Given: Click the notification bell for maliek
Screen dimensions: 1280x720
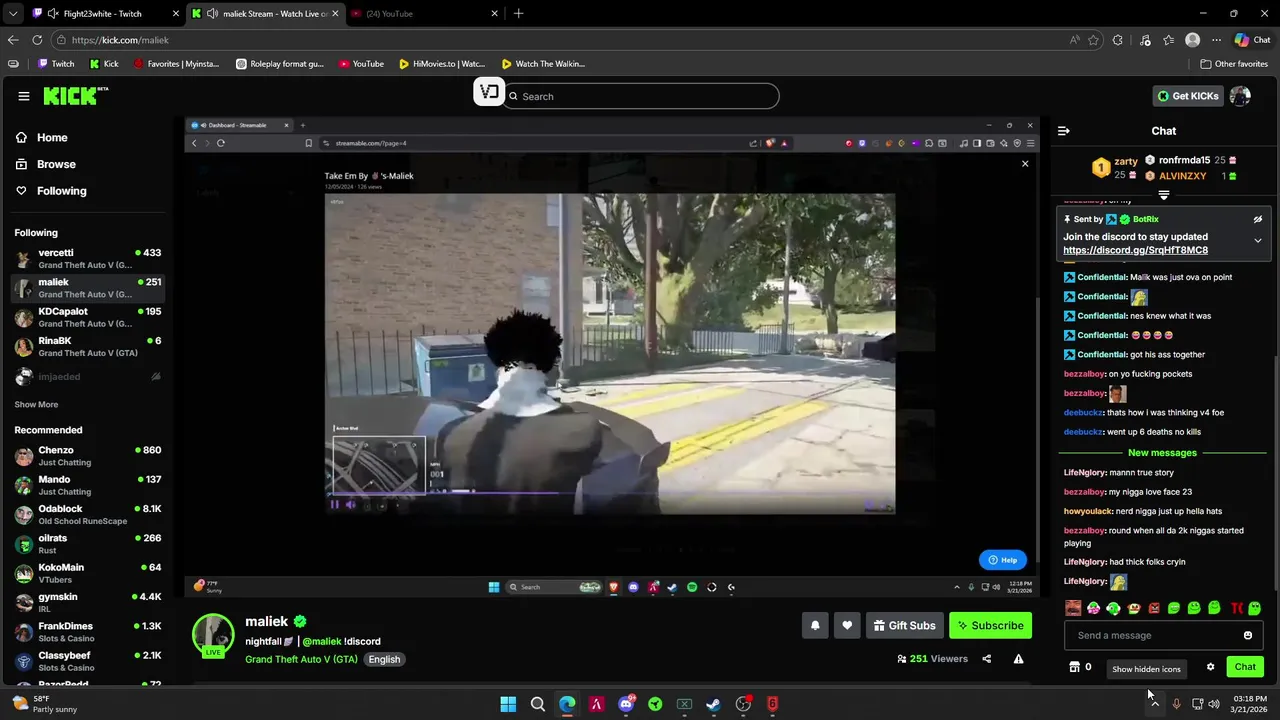Looking at the screenshot, I should tap(815, 625).
